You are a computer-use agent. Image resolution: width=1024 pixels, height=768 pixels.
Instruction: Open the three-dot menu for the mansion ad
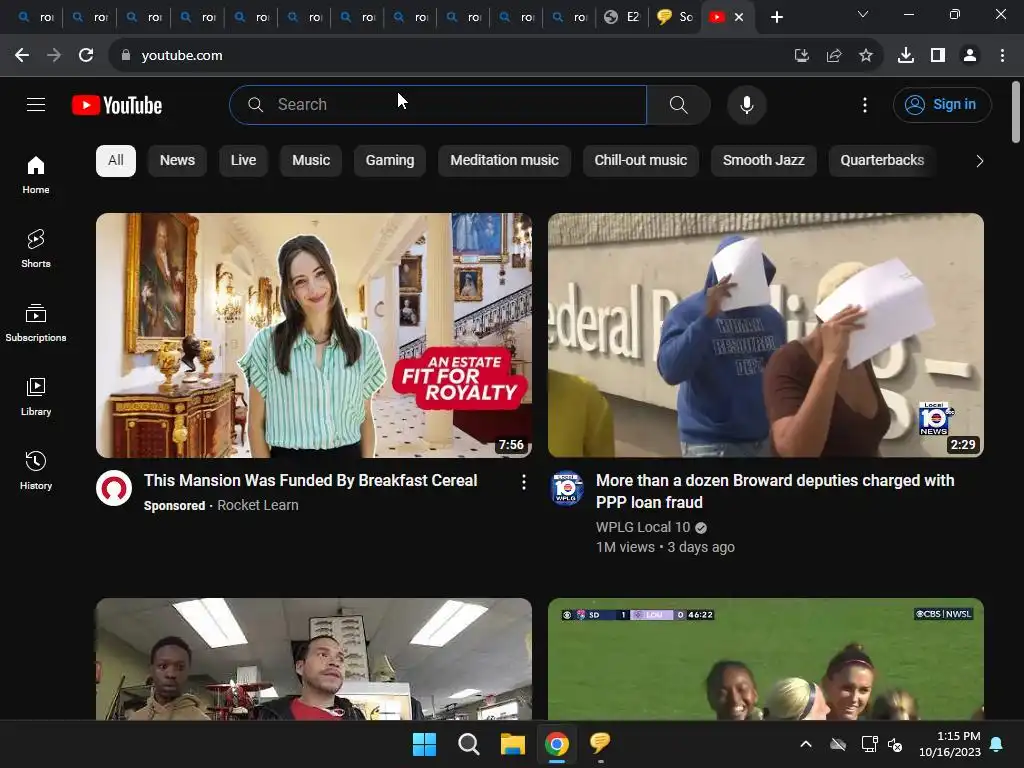[x=523, y=483]
